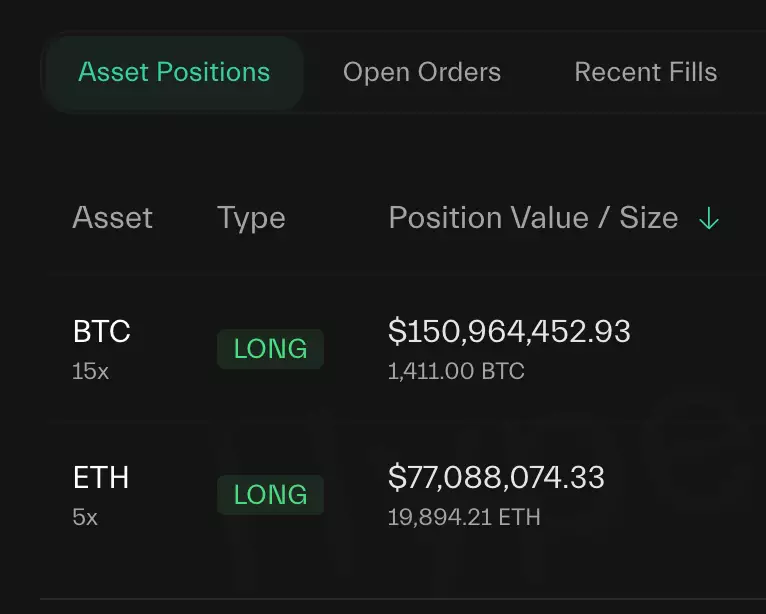The height and width of the screenshot is (614, 766).
Task: Click the BTC asset name
Action: point(102,332)
